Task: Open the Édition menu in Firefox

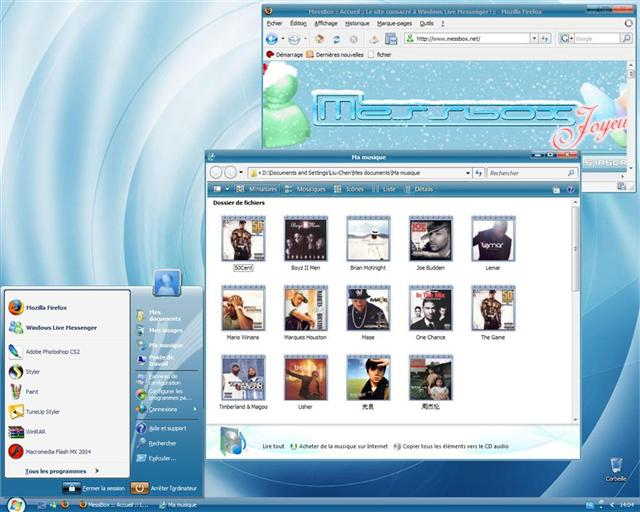Action: pos(298,24)
